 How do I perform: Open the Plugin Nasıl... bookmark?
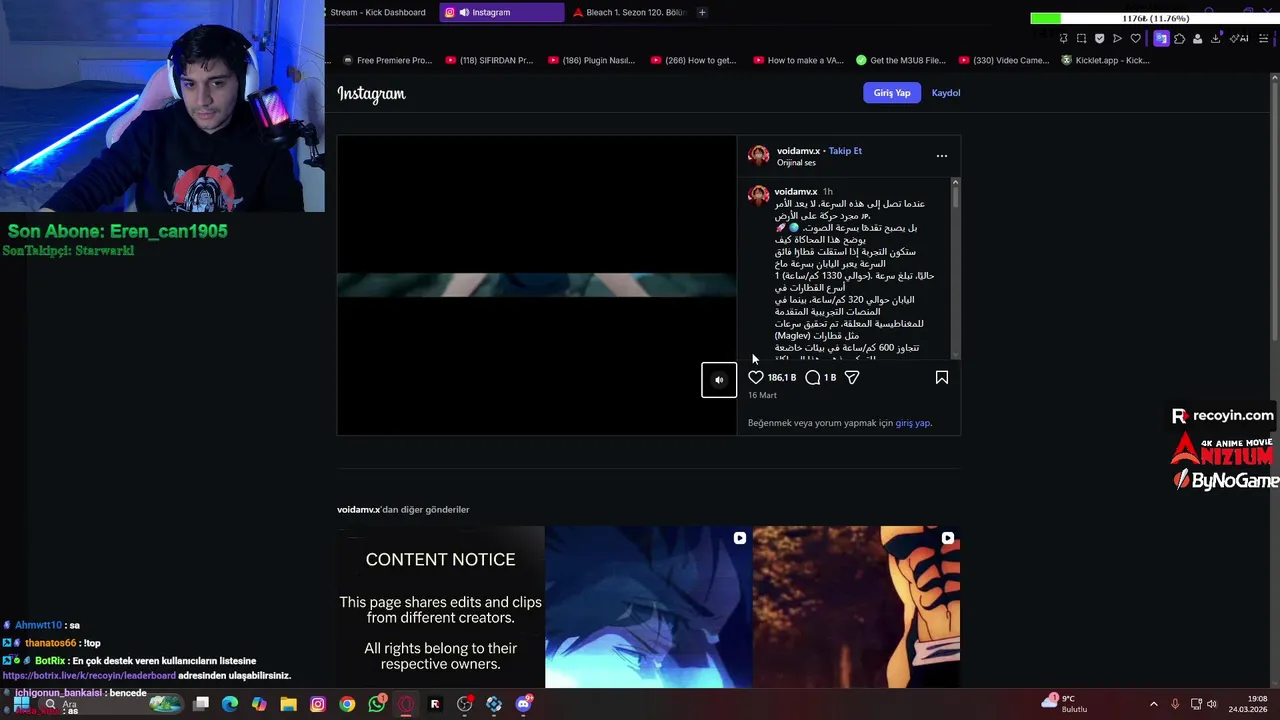[x=592, y=60]
